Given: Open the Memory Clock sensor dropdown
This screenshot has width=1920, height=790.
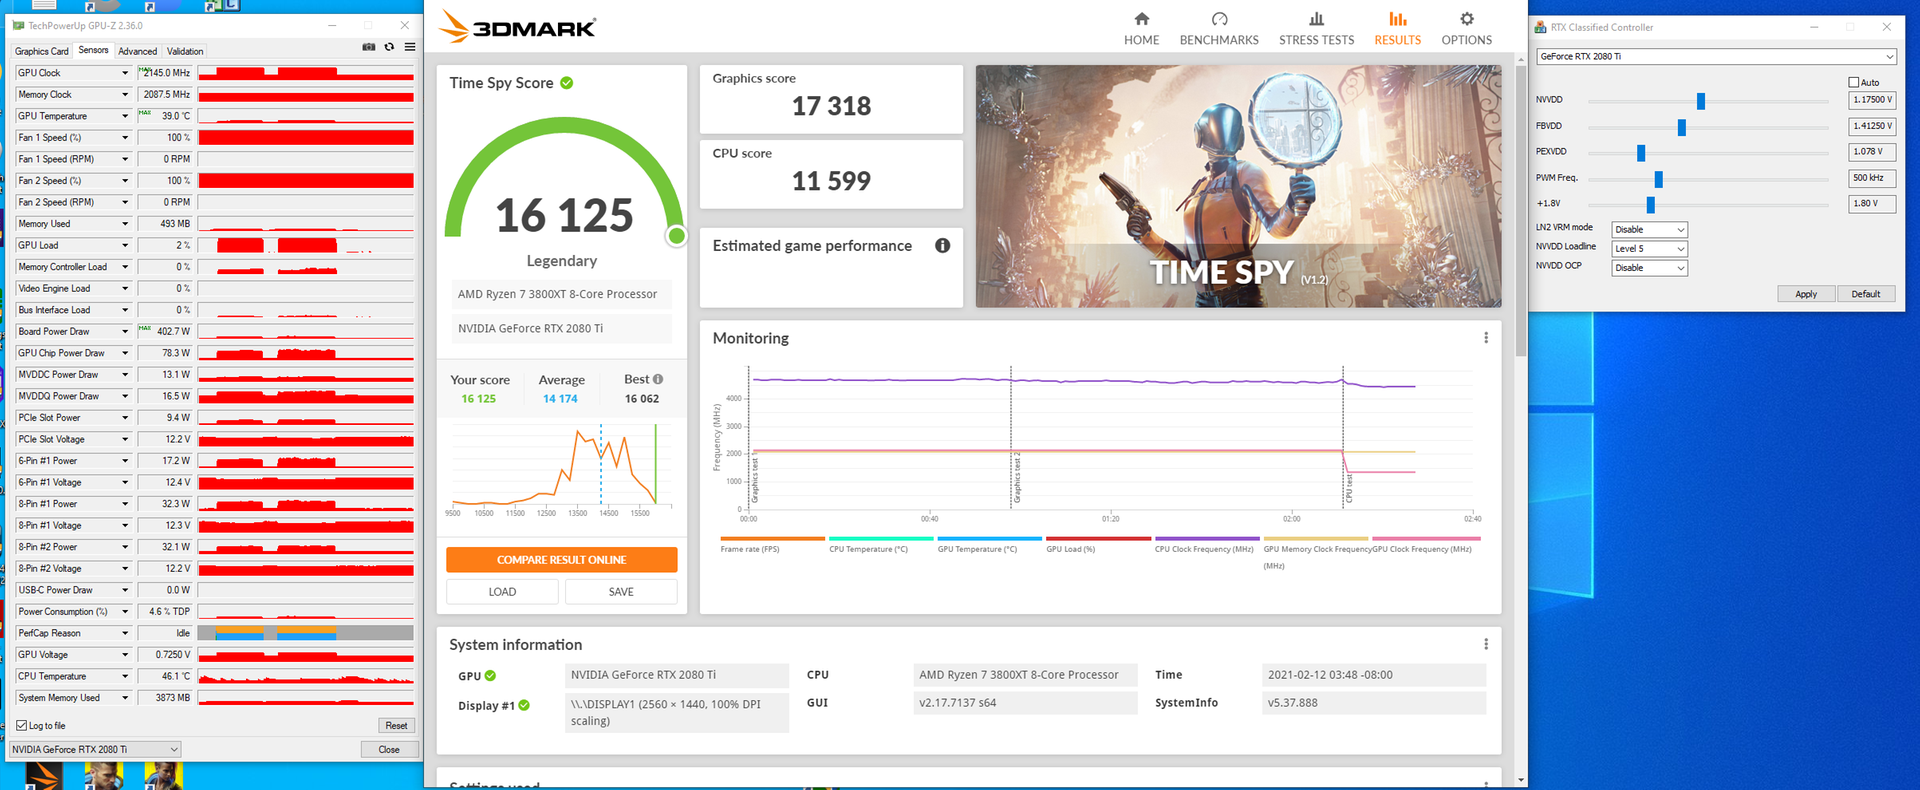Looking at the screenshot, I should coord(125,95).
